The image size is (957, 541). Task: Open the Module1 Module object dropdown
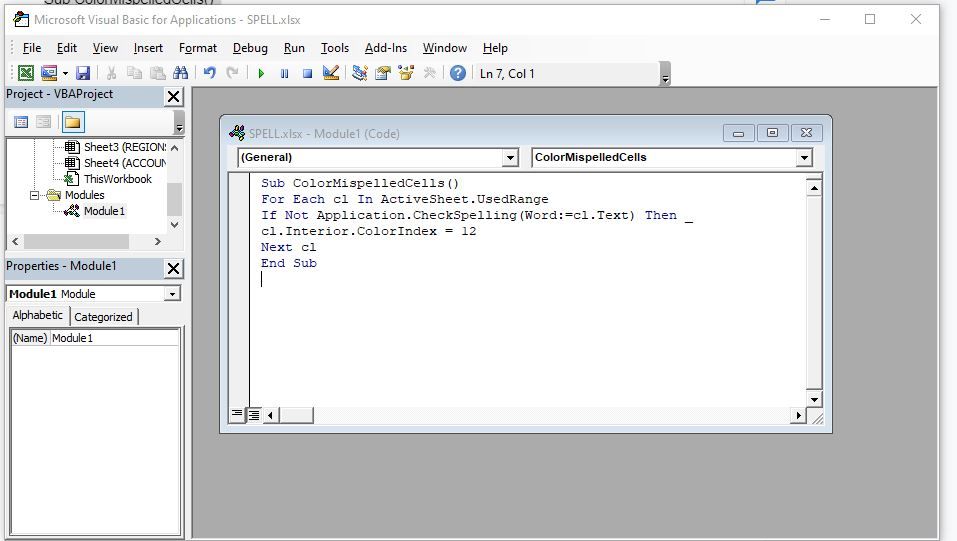click(173, 294)
